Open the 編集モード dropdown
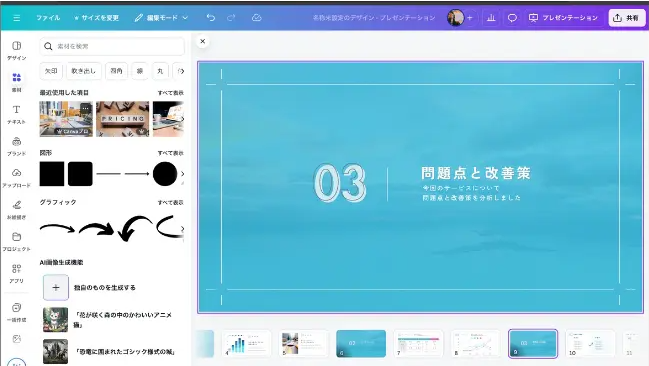This screenshot has height=366, width=649. [161, 18]
